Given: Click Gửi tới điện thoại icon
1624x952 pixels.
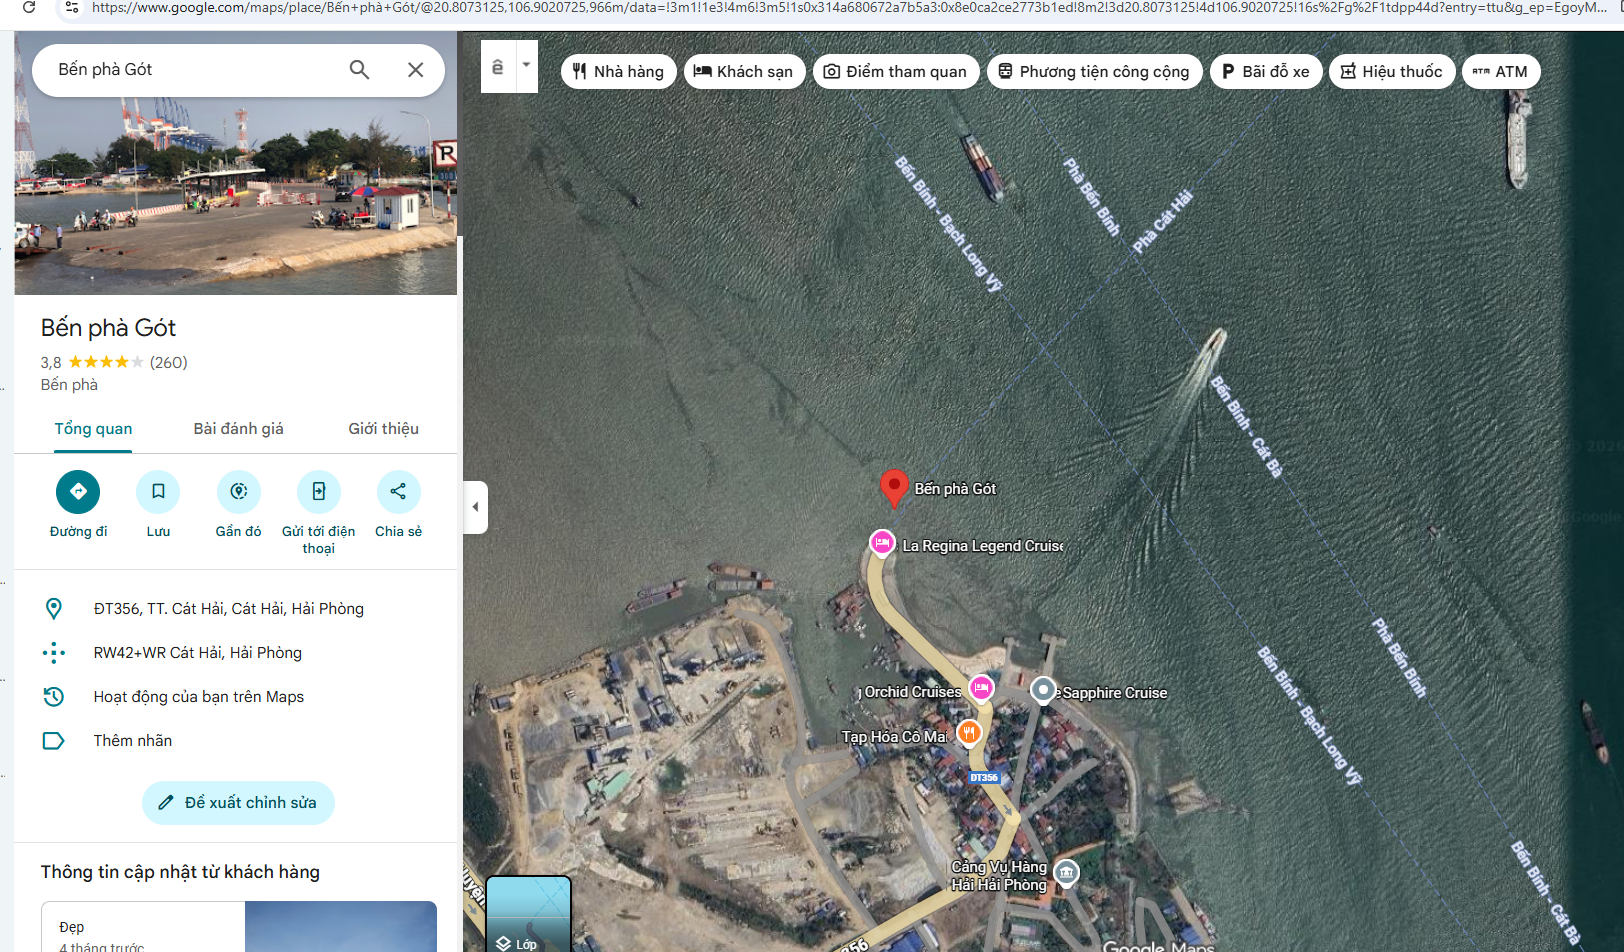Looking at the screenshot, I should [x=318, y=491].
